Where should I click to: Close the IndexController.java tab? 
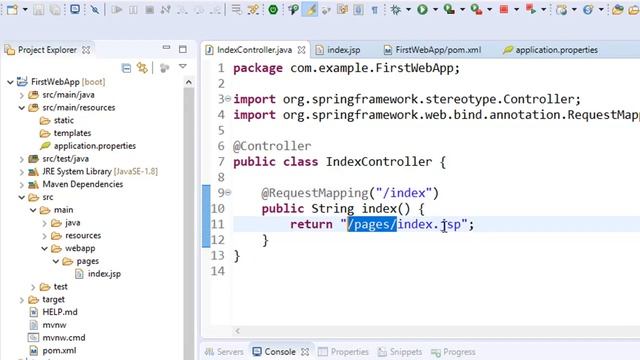[x=301, y=50]
